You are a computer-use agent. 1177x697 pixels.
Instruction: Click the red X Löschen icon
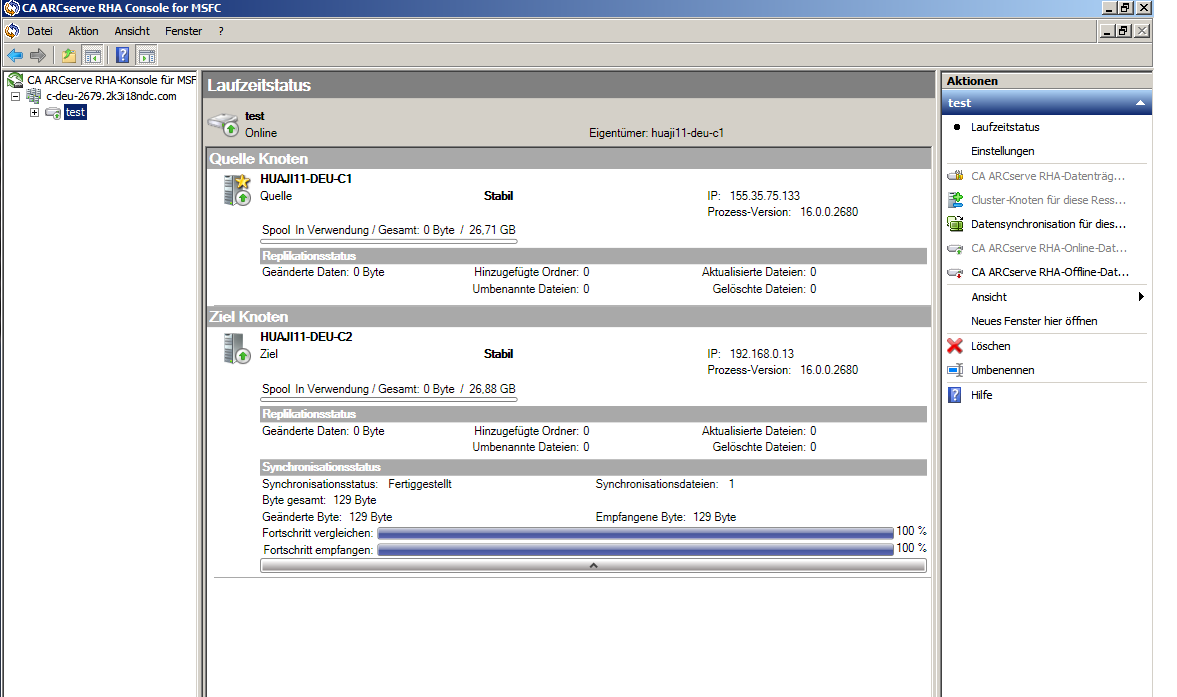[x=955, y=346]
